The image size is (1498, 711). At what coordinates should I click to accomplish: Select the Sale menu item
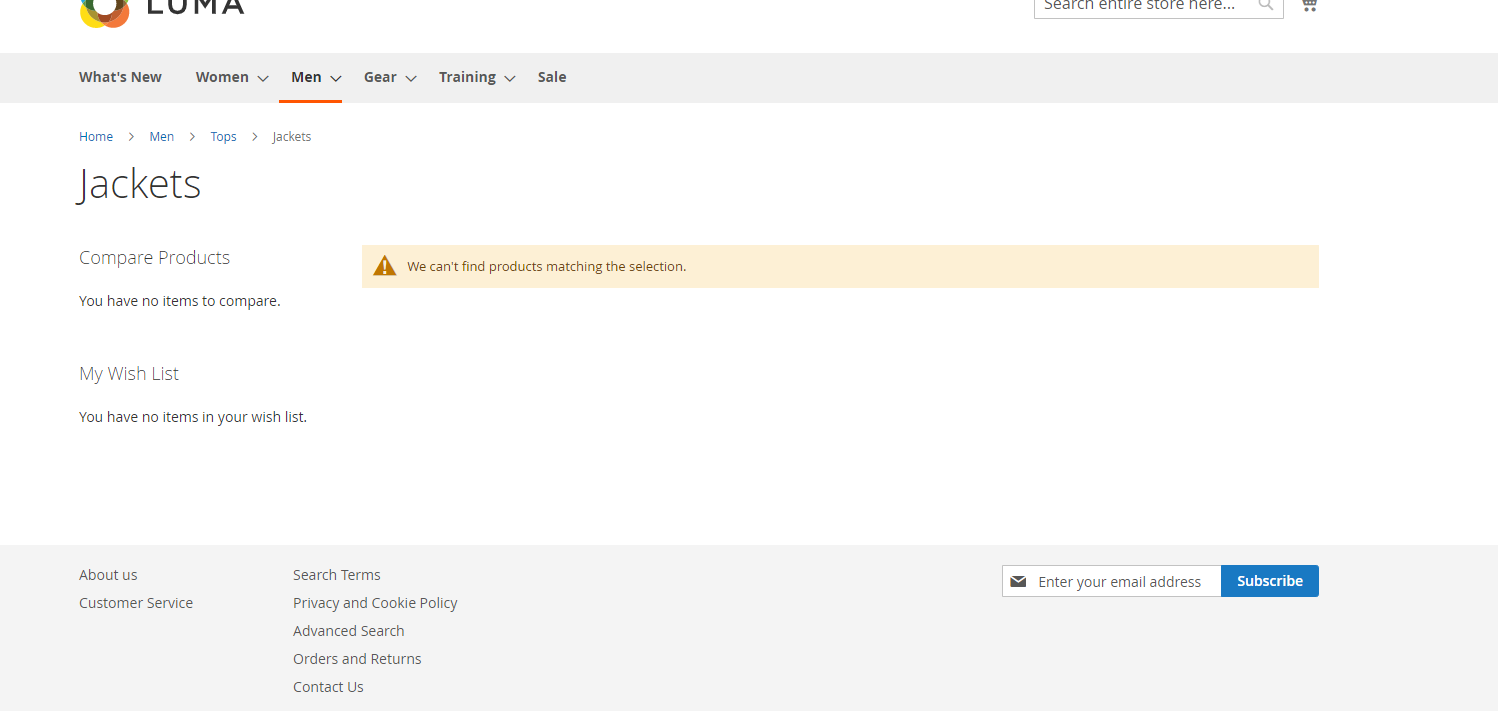(x=551, y=77)
